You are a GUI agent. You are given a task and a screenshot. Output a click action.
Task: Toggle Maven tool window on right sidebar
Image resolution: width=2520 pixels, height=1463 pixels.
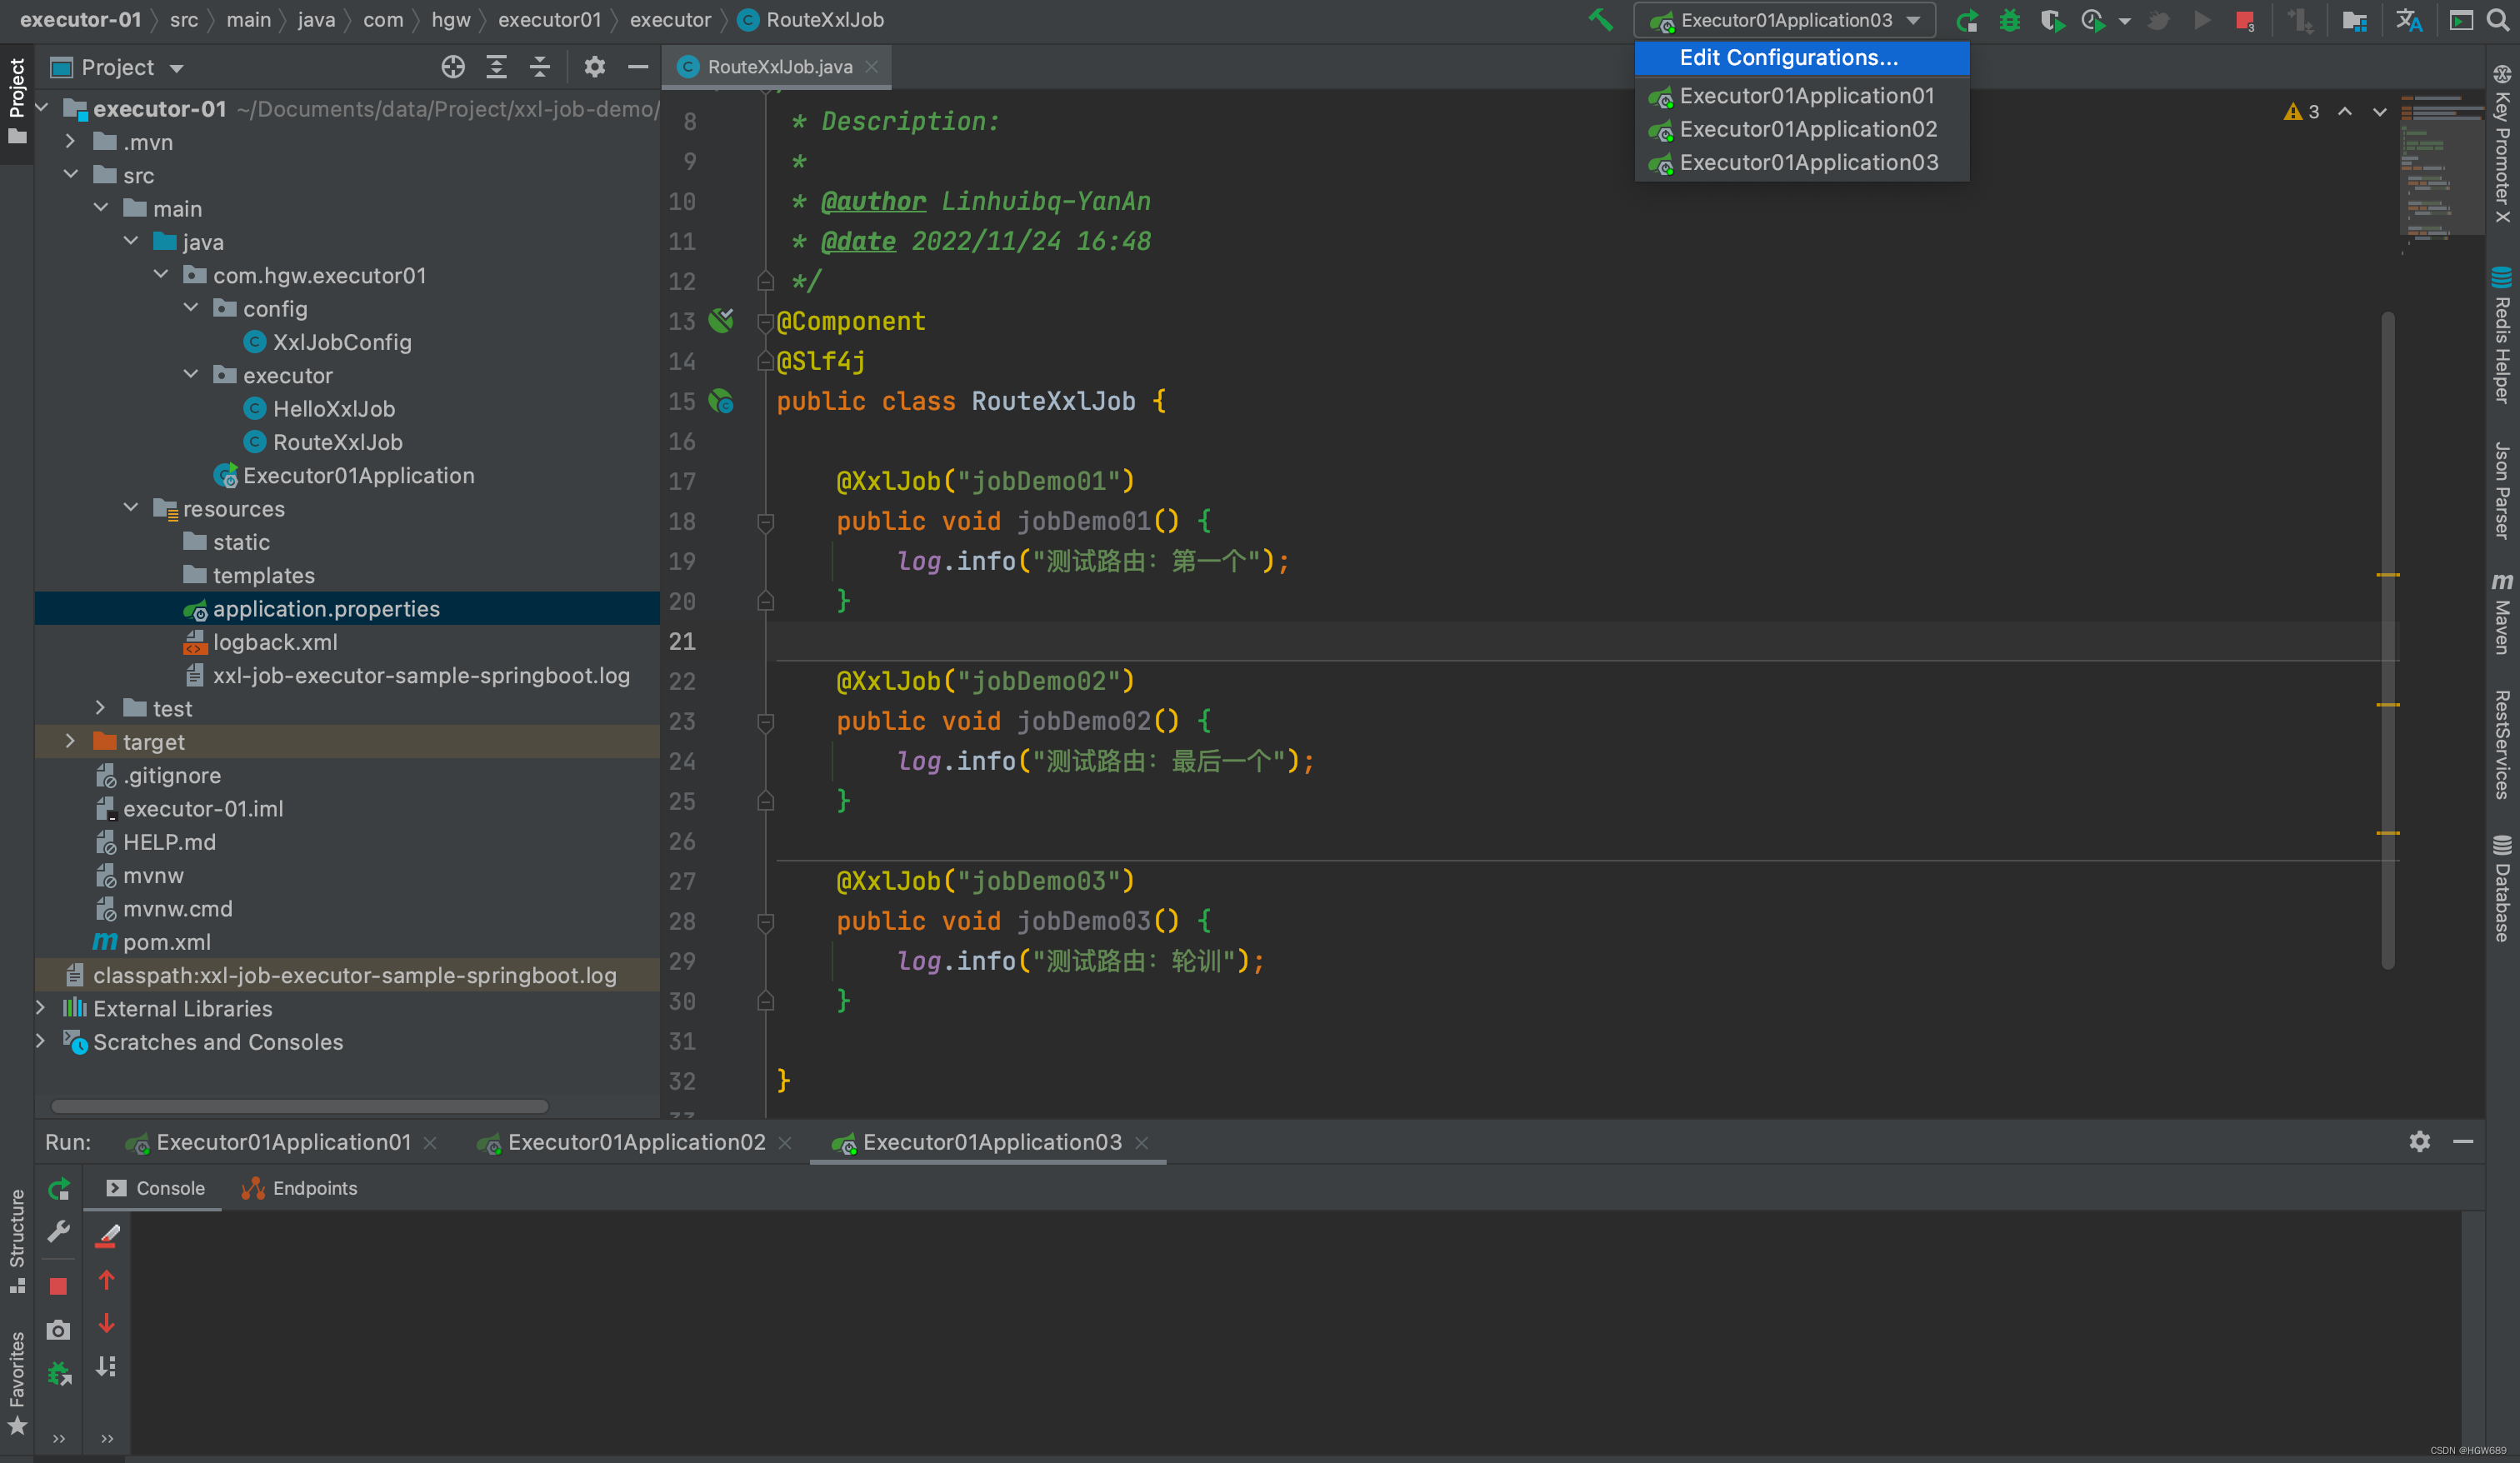click(2502, 612)
